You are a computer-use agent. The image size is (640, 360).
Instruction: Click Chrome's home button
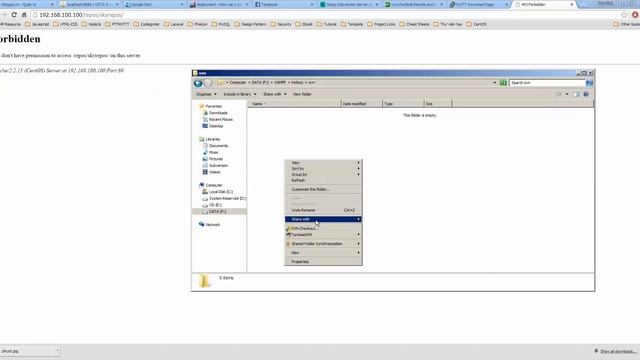point(24,15)
